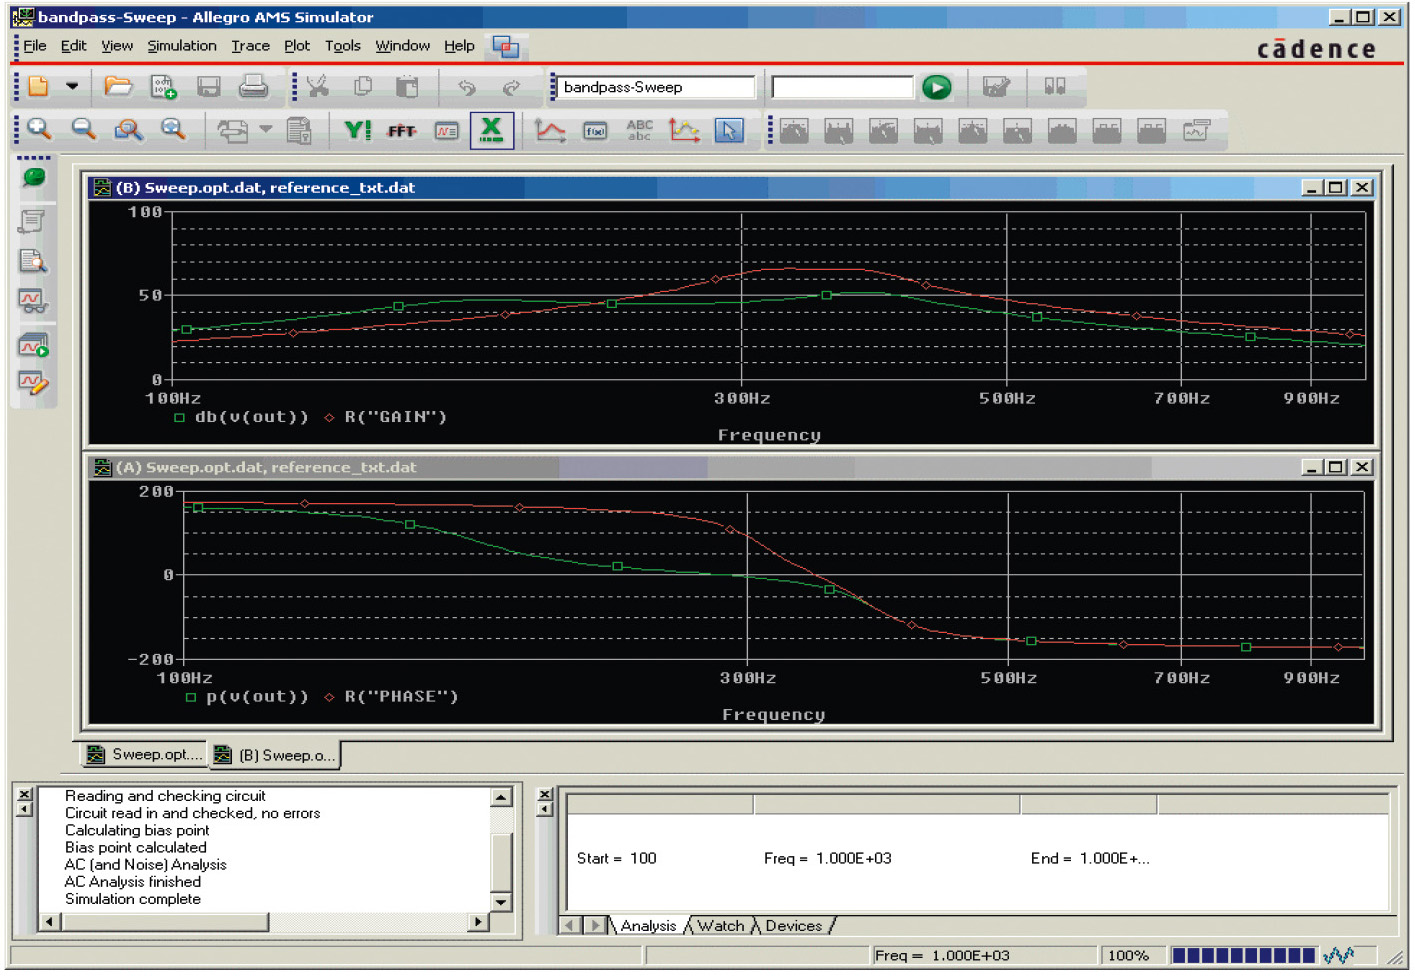This screenshot has height=976, width=1415.
Task: Click 'Freq = 1.000E+03' in Analysis pane
Action: pos(827,858)
